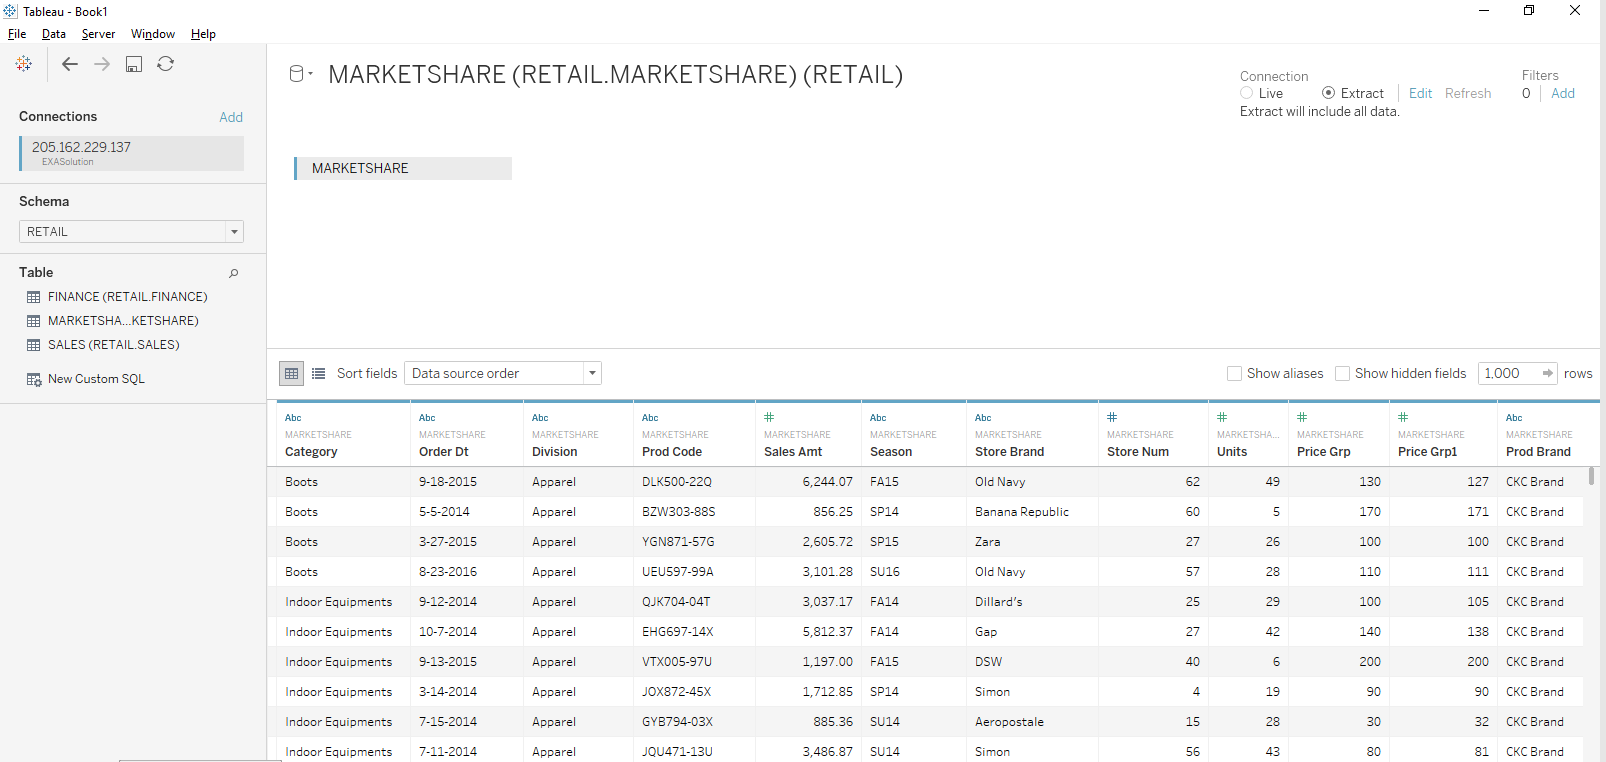Viewport: 1606px width, 762px height.
Task: Change Sales Amt column number type icon
Action: pyautogui.click(x=769, y=417)
